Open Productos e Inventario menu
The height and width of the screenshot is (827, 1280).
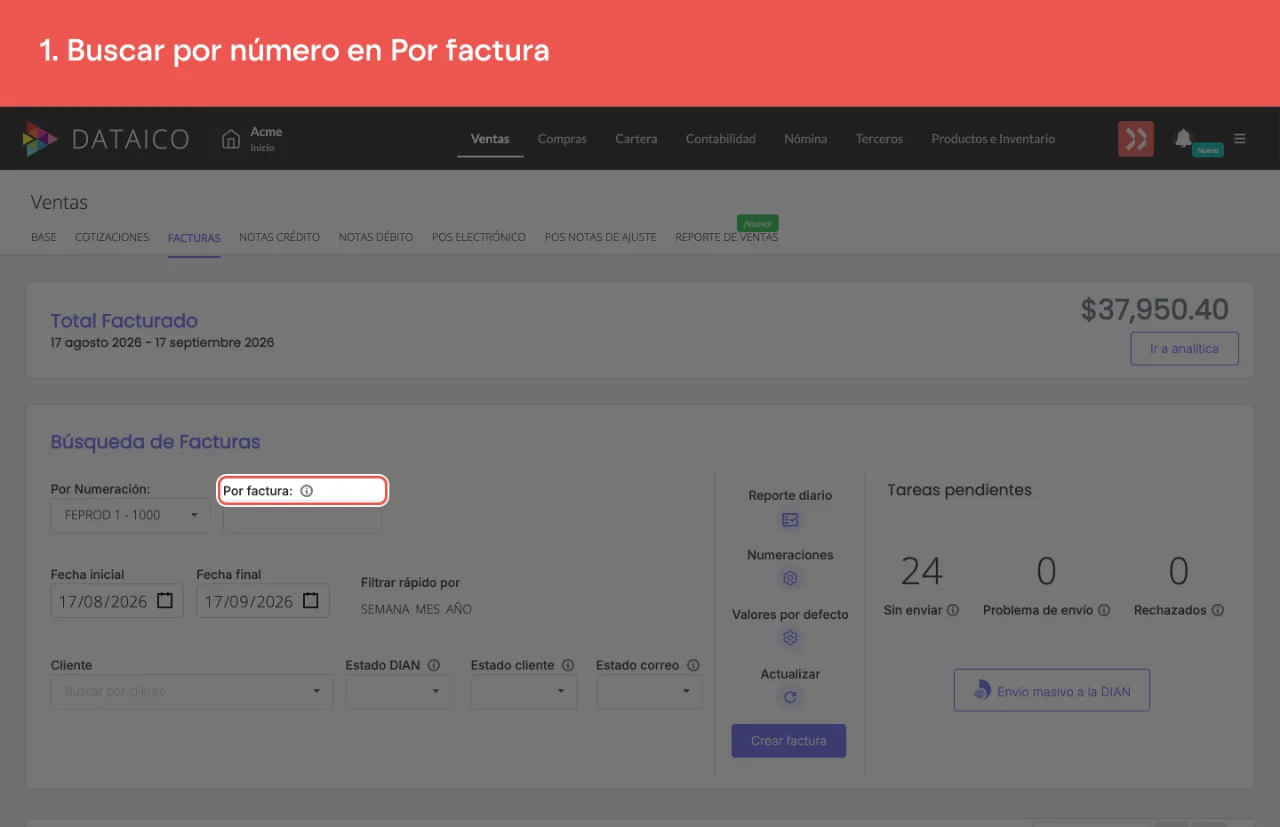(993, 139)
